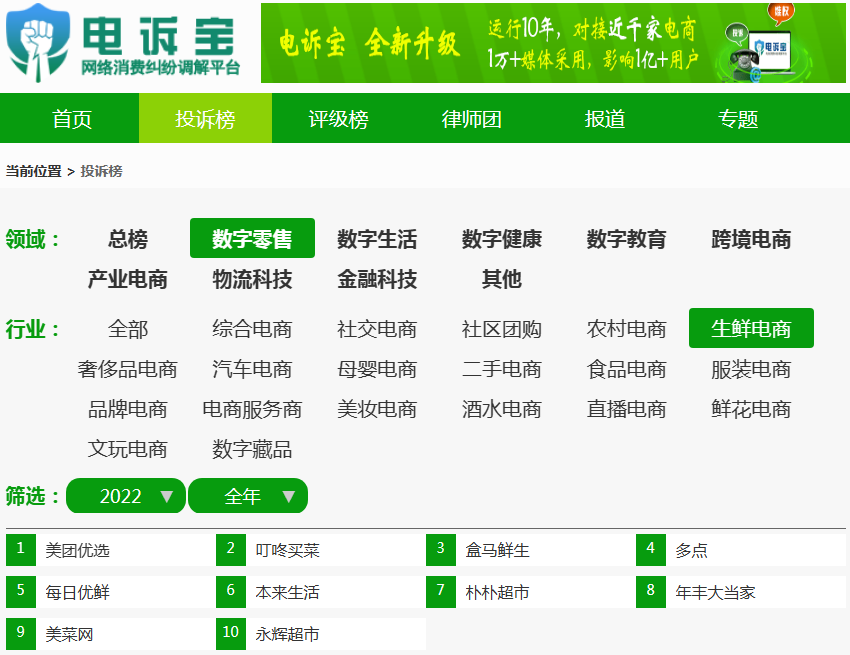This screenshot has width=850, height=655.
Task: Select the 总榜 field filter
Action: click(128, 239)
